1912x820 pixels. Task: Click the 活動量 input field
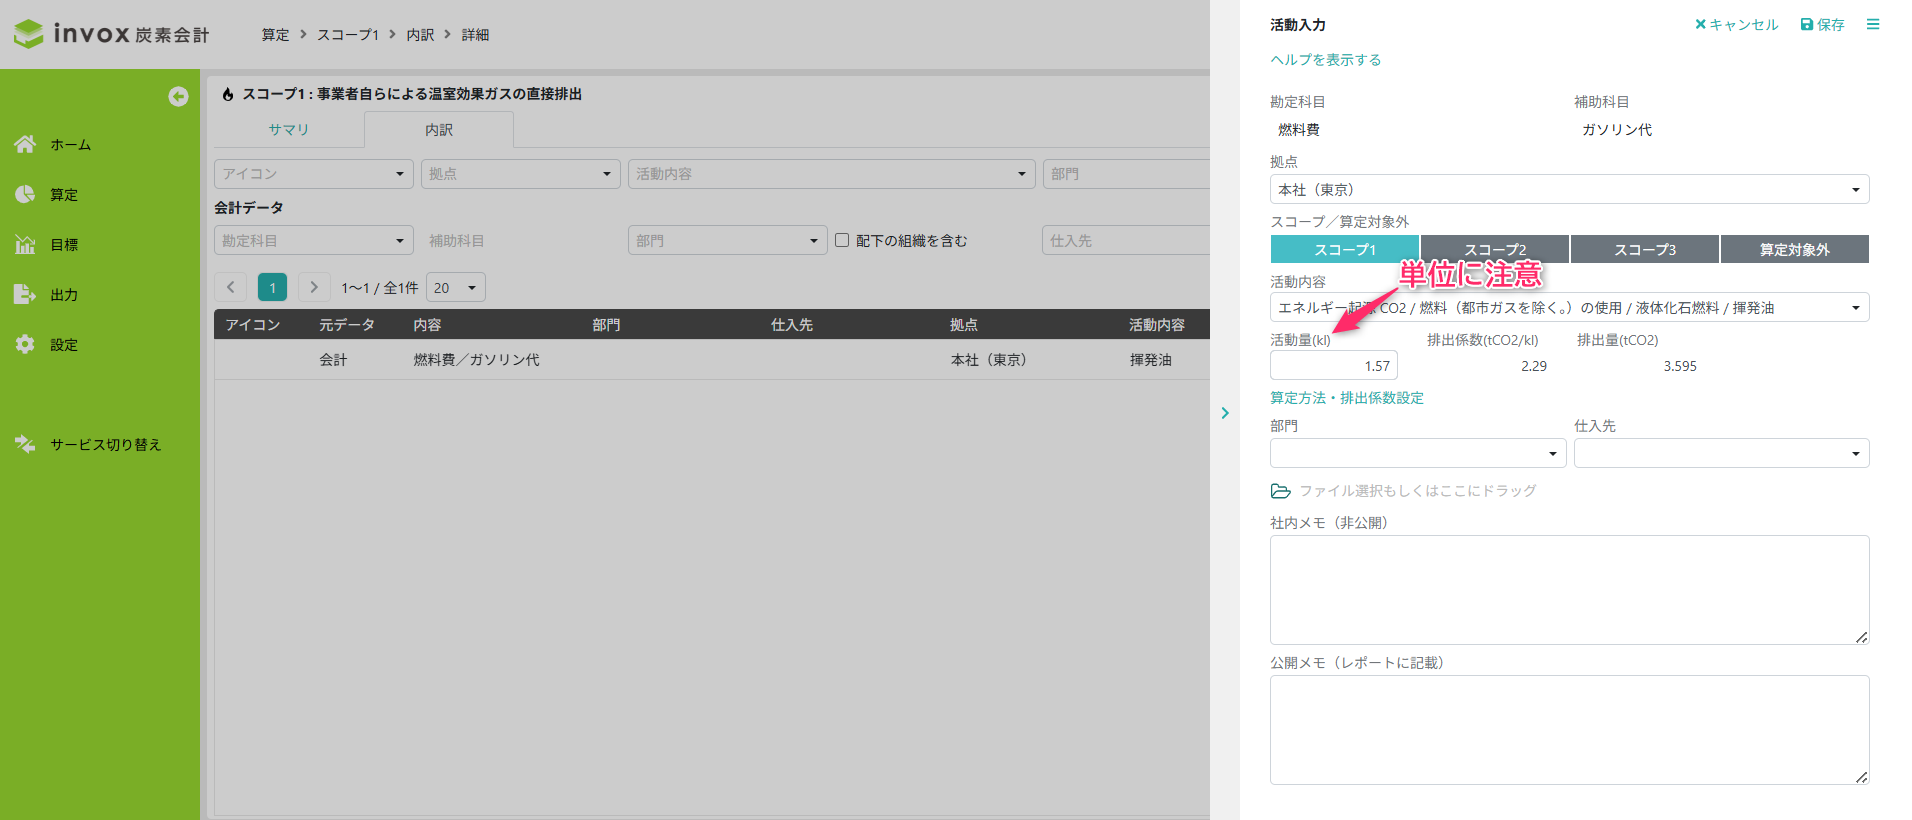1333,366
